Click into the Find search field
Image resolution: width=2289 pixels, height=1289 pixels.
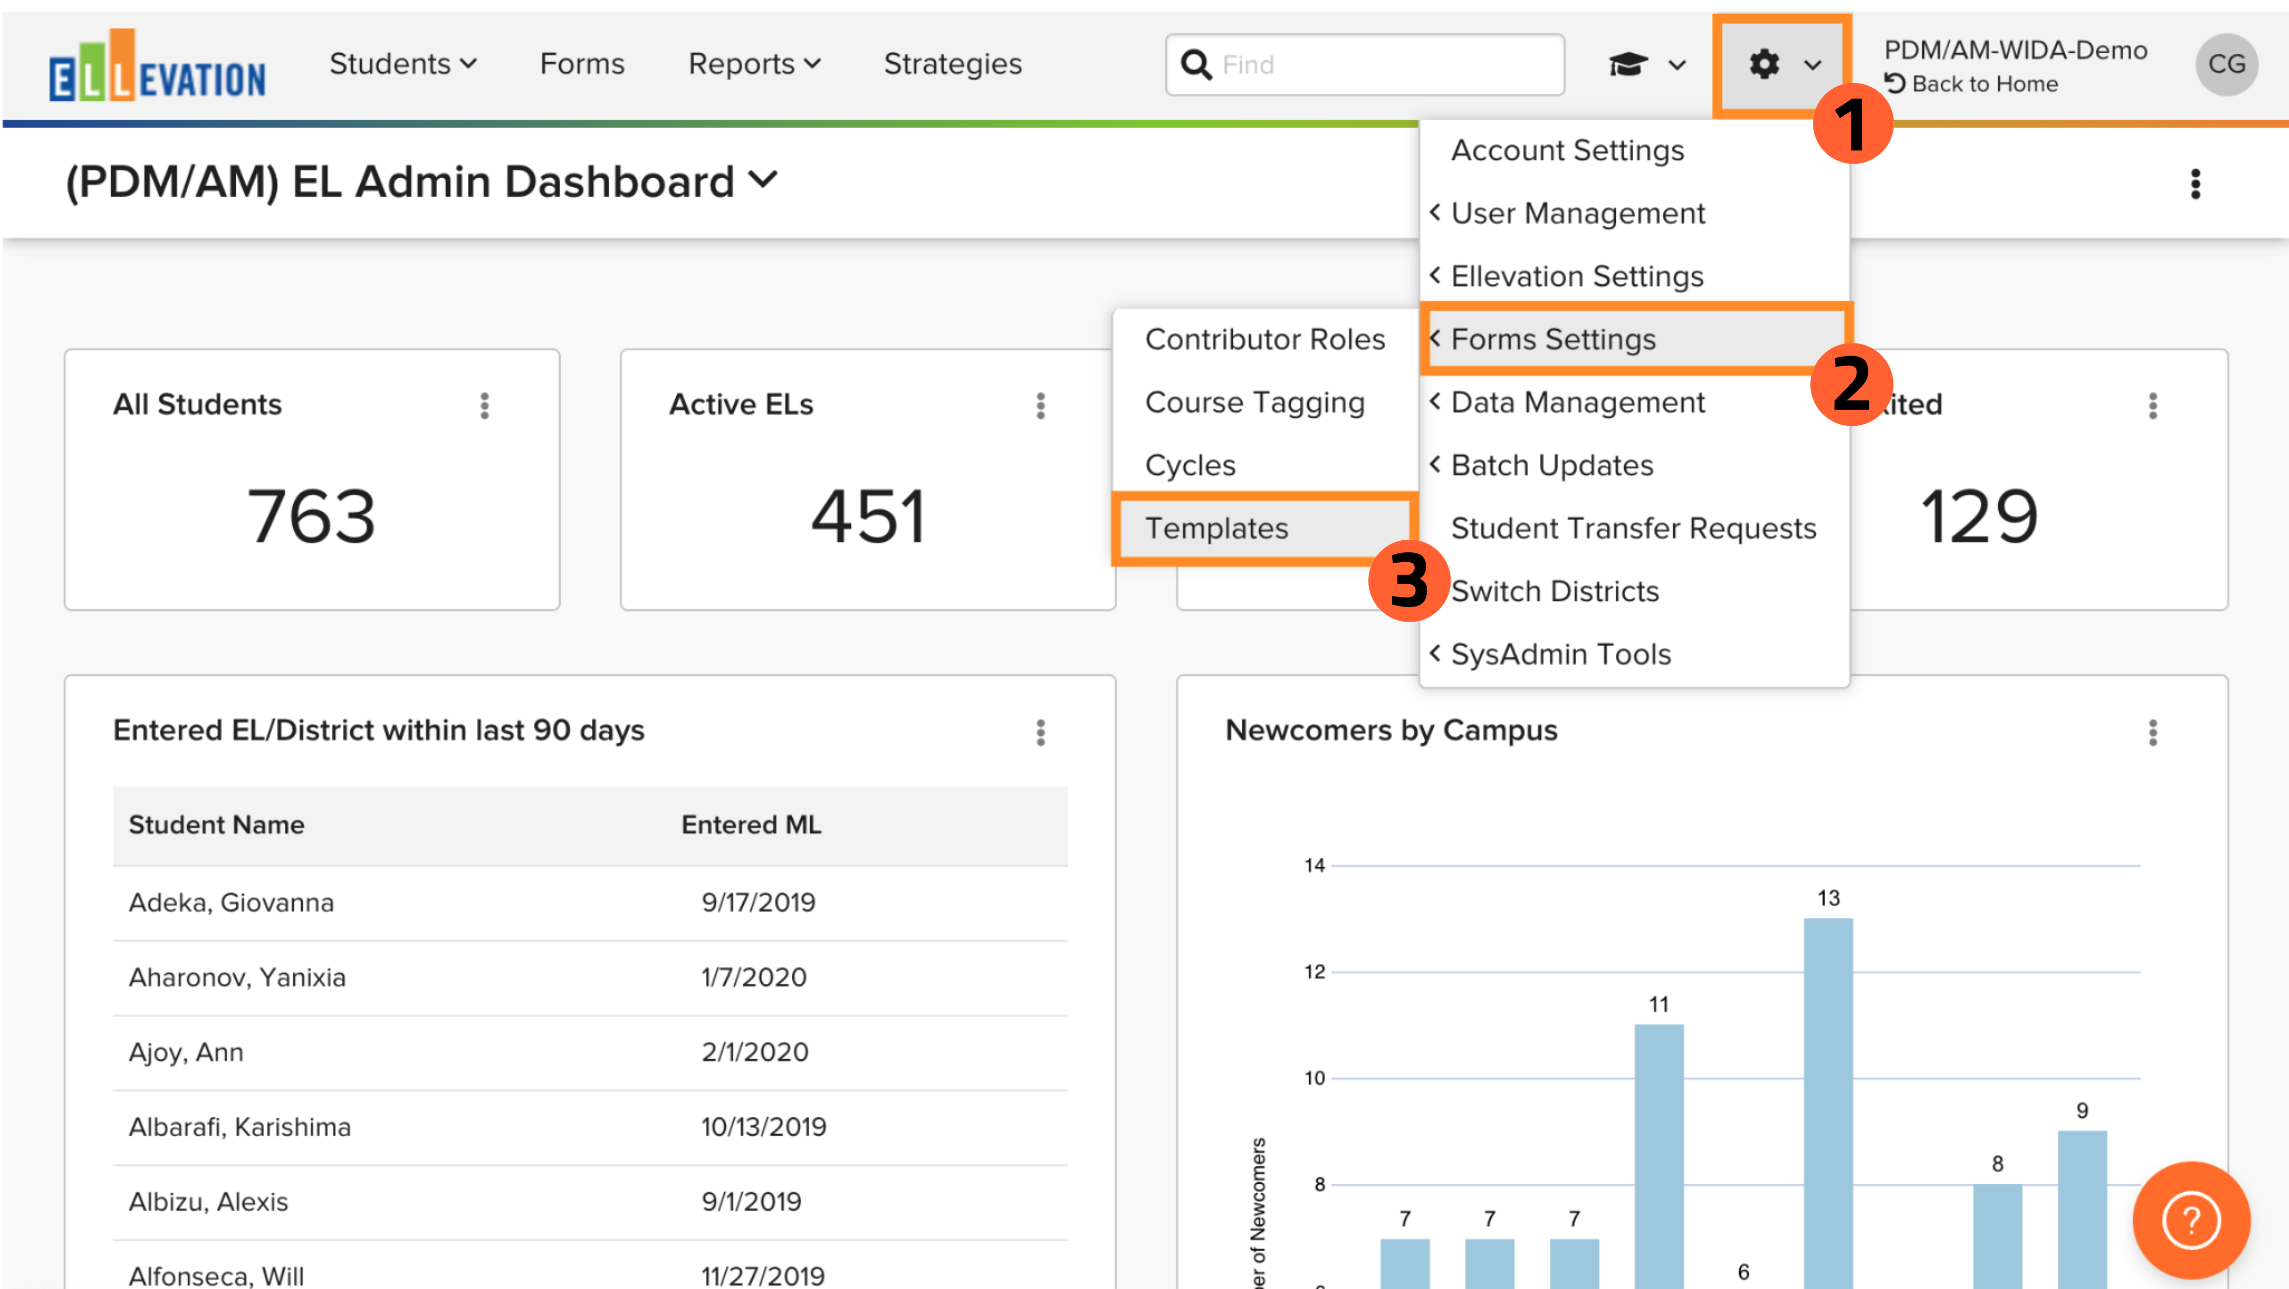point(1365,65)
